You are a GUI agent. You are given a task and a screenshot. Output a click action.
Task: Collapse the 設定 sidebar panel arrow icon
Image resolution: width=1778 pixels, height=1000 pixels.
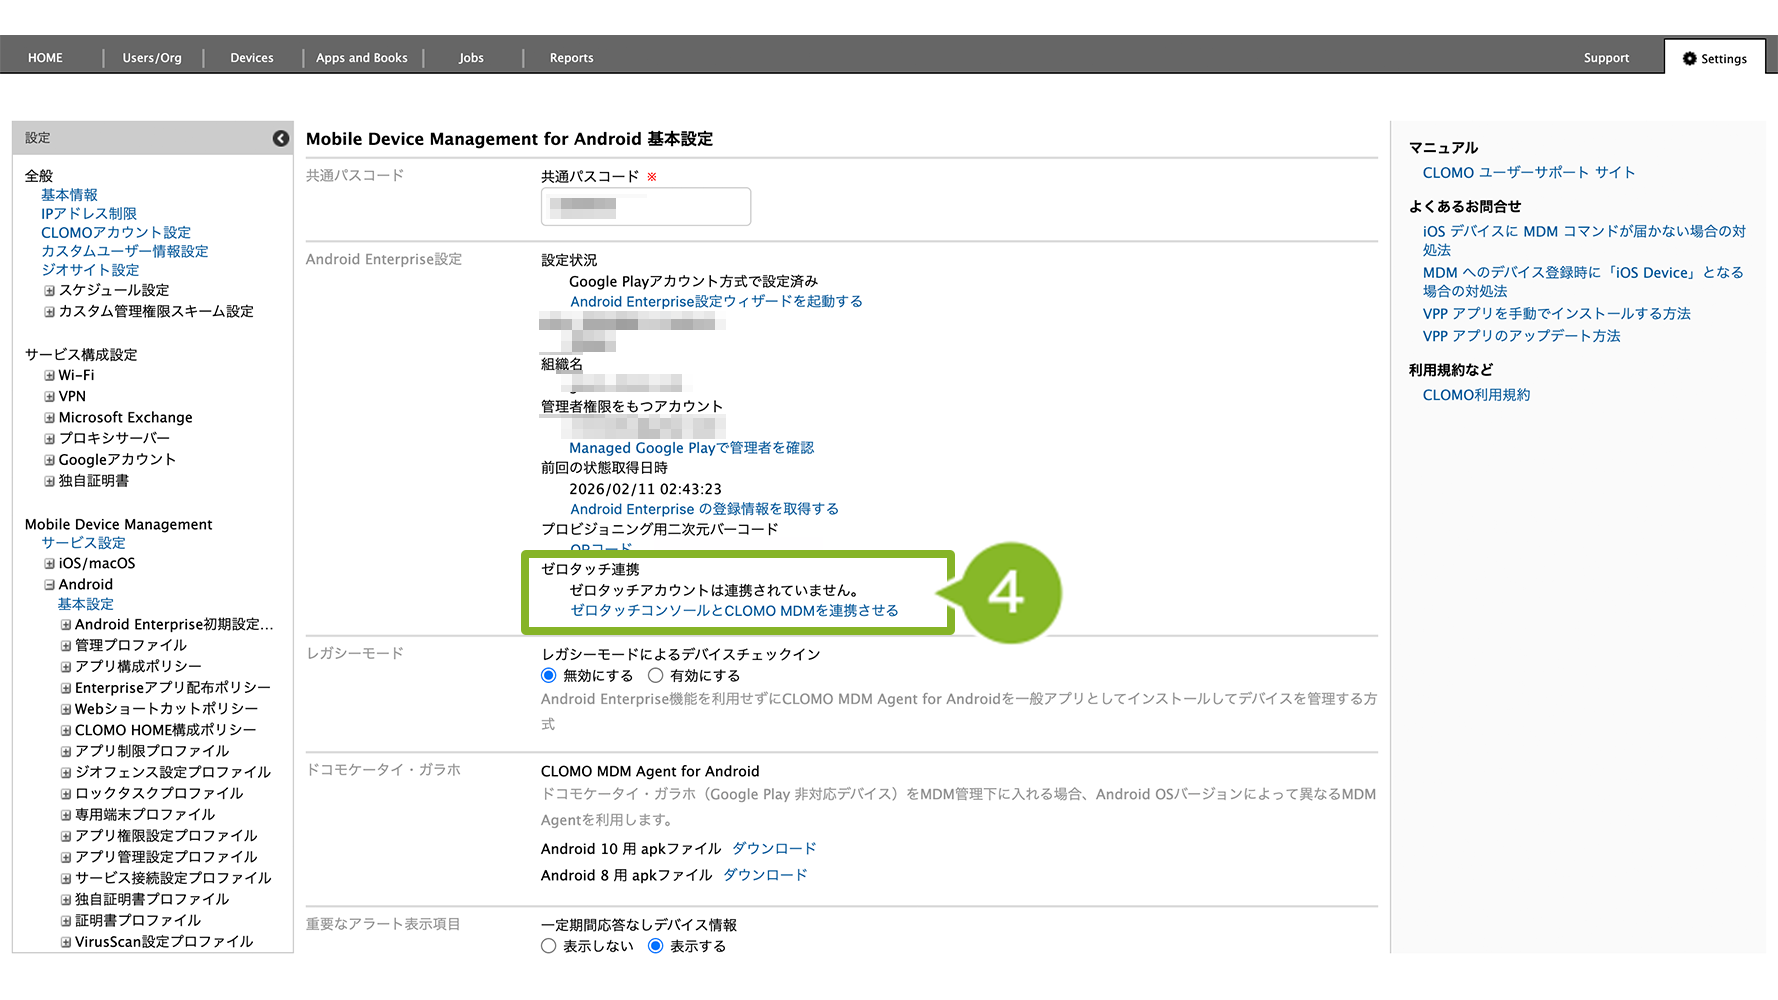(281, 138)
